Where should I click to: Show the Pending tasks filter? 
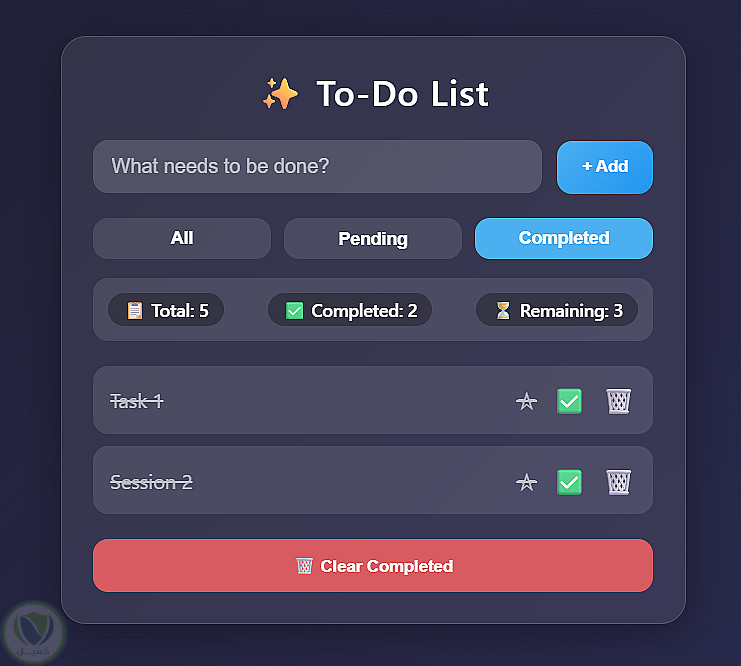coord(373,238)
